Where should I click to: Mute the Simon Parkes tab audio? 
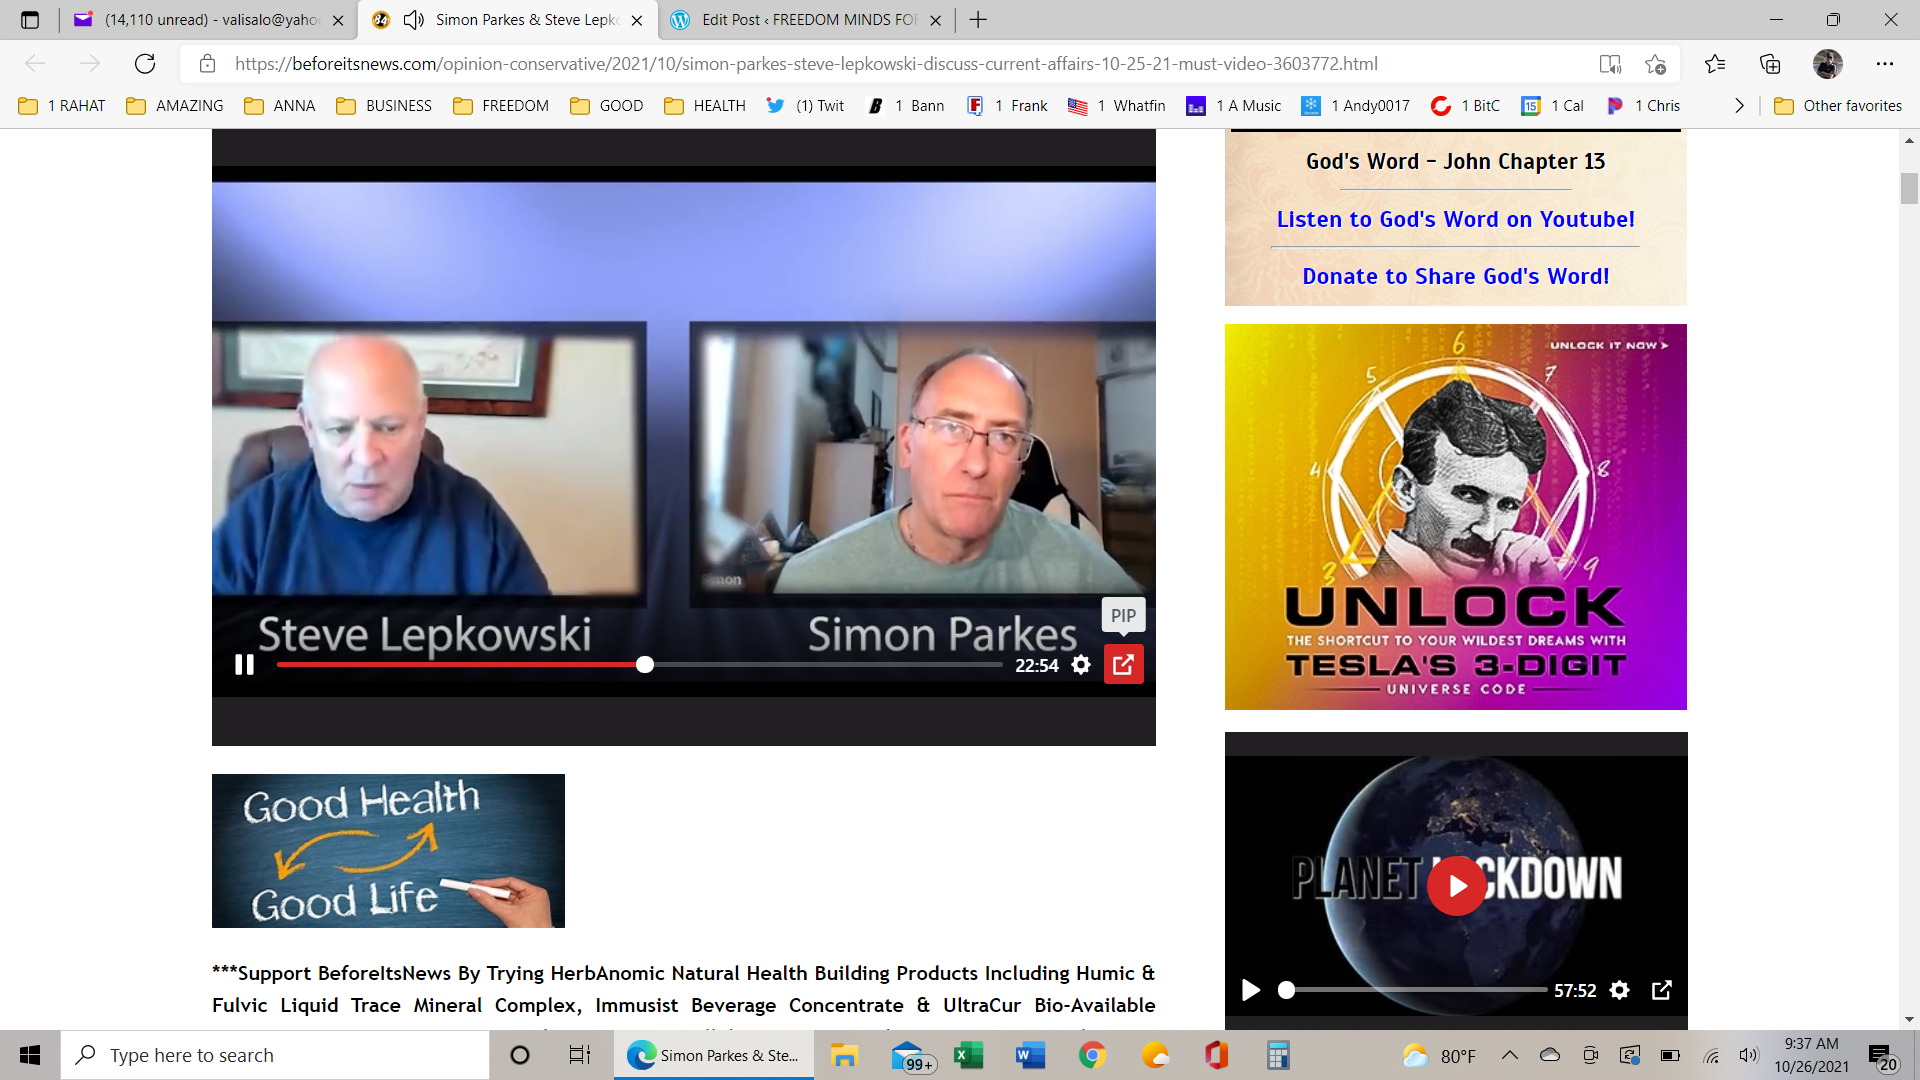point(413,20)
